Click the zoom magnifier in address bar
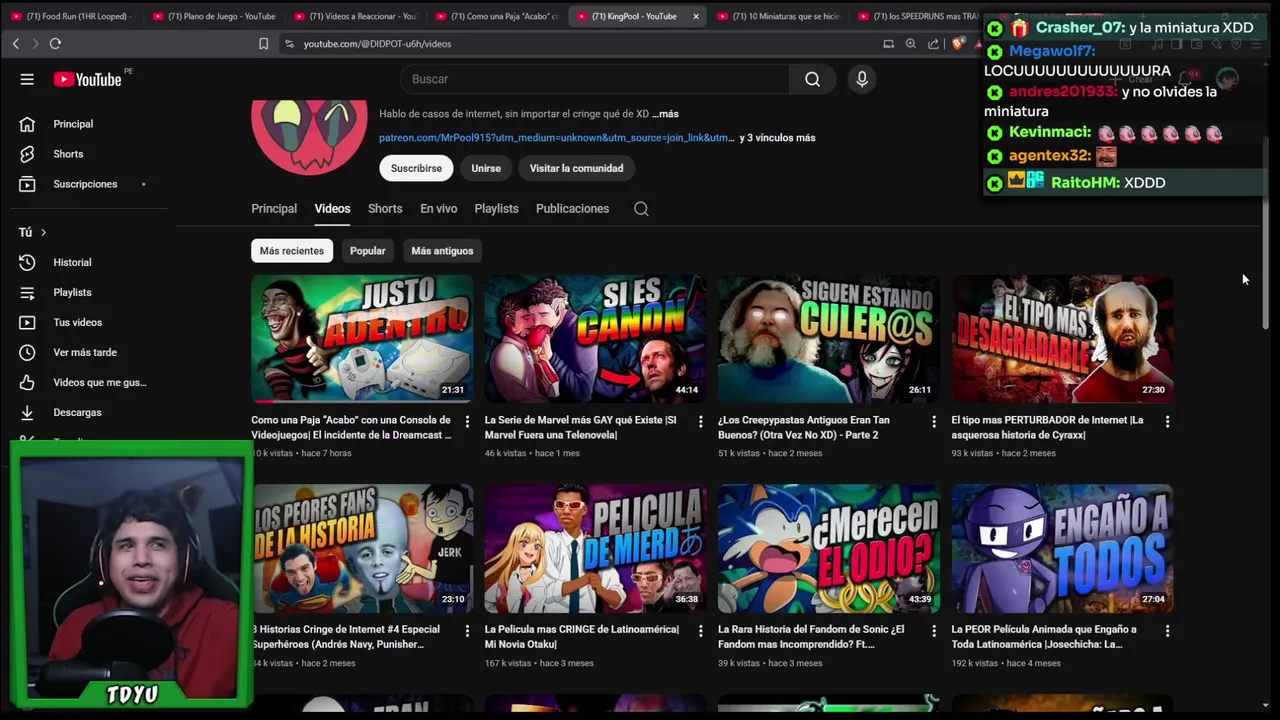Viewport: 1280px width, 720px height. (910, 44)
